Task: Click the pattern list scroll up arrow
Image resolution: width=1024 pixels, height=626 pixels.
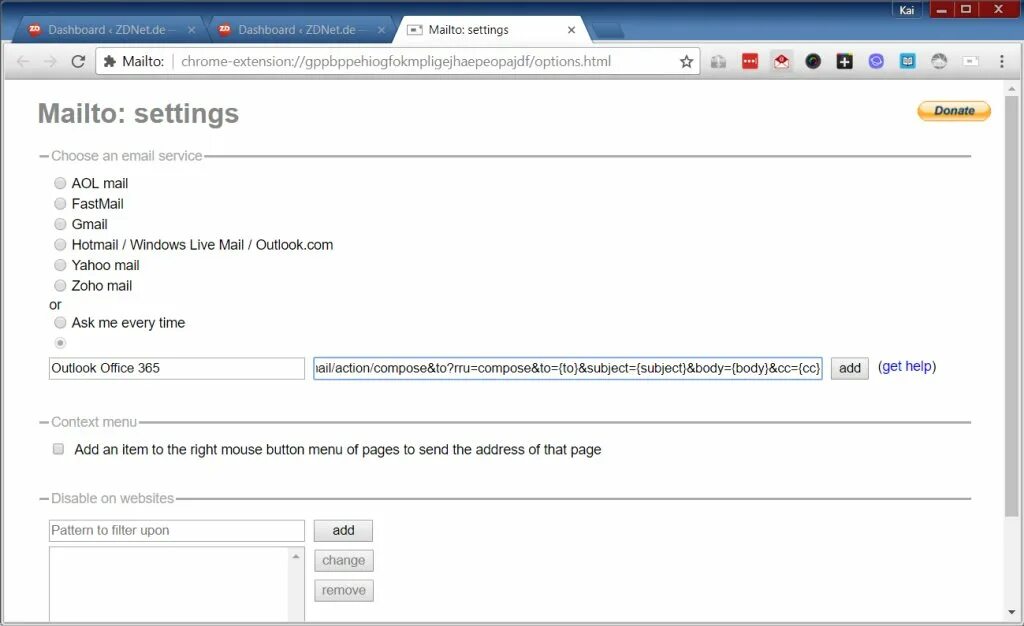Action: [296, 557]
